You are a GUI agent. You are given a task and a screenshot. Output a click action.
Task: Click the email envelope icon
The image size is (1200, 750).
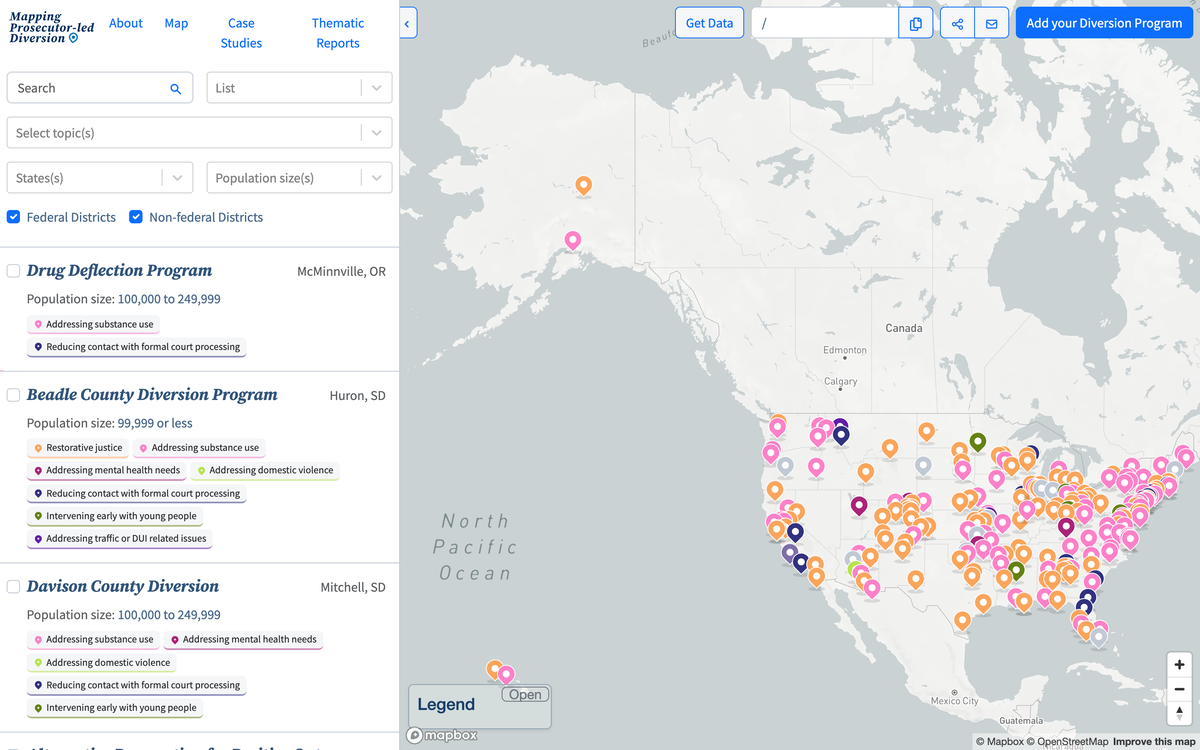991,24
